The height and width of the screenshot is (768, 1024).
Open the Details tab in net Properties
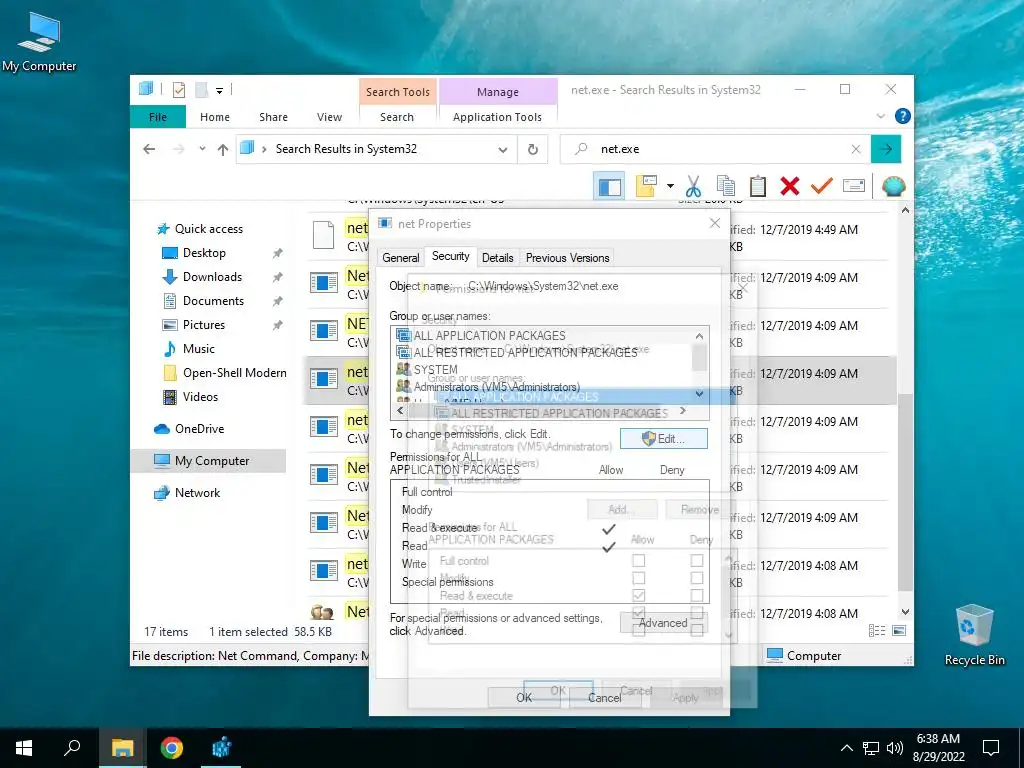498,258
